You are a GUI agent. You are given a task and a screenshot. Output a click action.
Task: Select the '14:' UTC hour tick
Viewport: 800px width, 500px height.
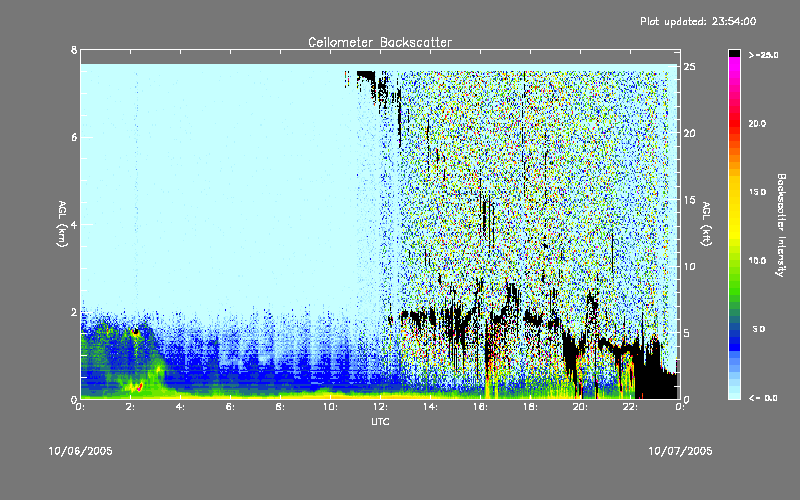pyautogui.click(x=431, y=407)
